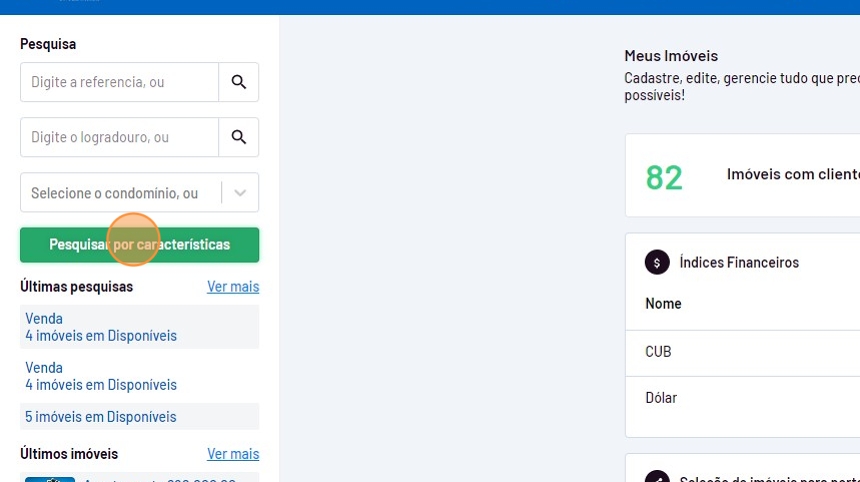Focus the Digite o logradouro input
The width and height of the screenshot is (860, 482).
tap(120, 137)
